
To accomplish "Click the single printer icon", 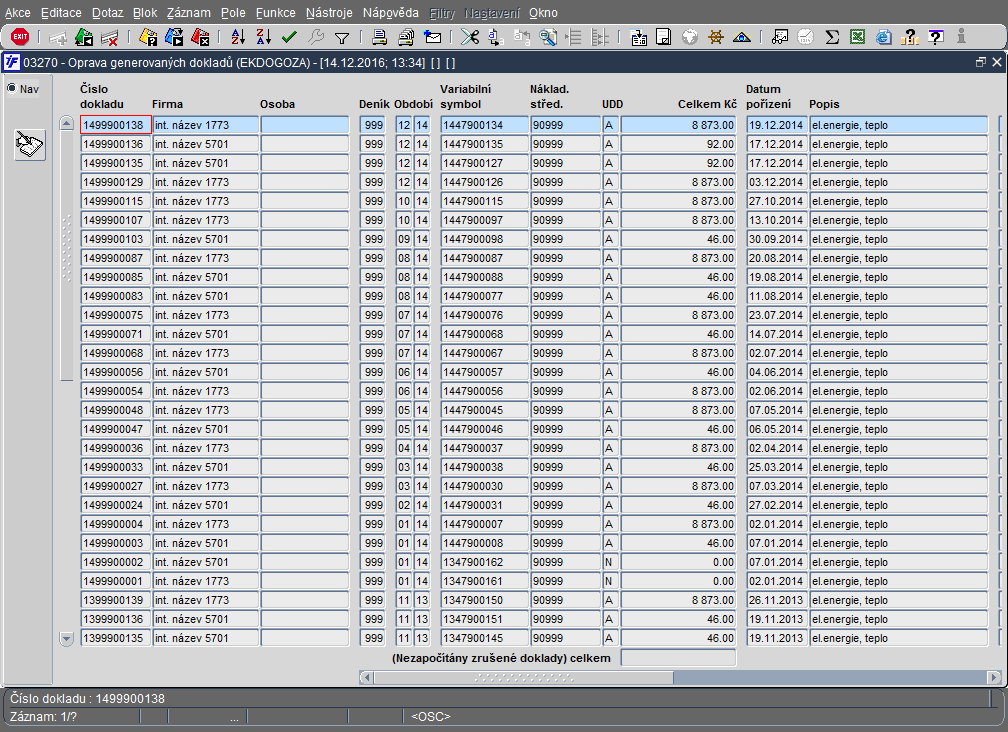I will click(380, 37).
